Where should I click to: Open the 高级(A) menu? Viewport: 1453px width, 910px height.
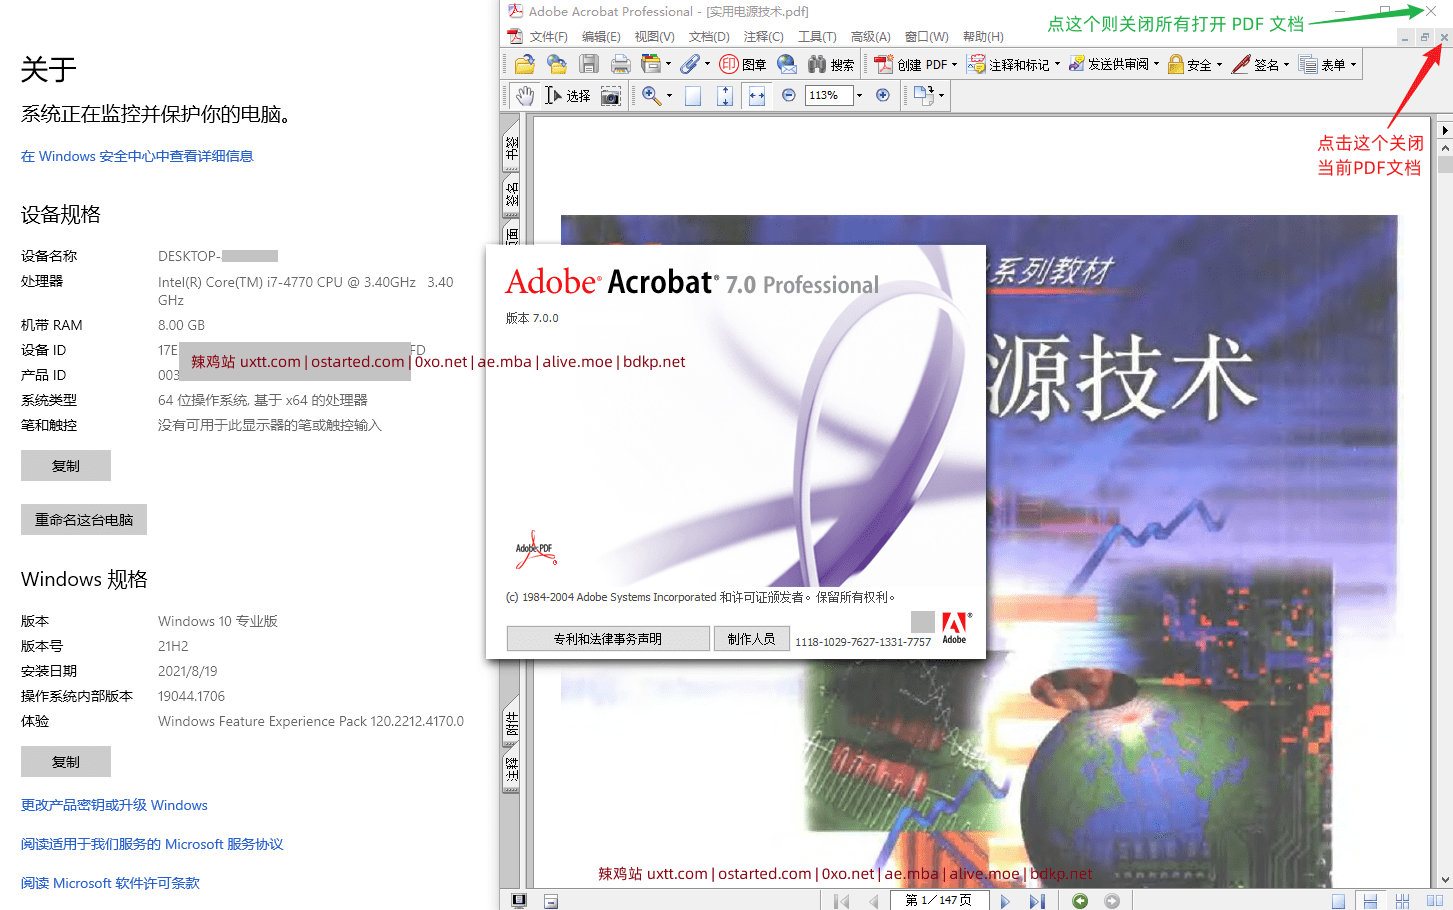(x=870, y=37)
